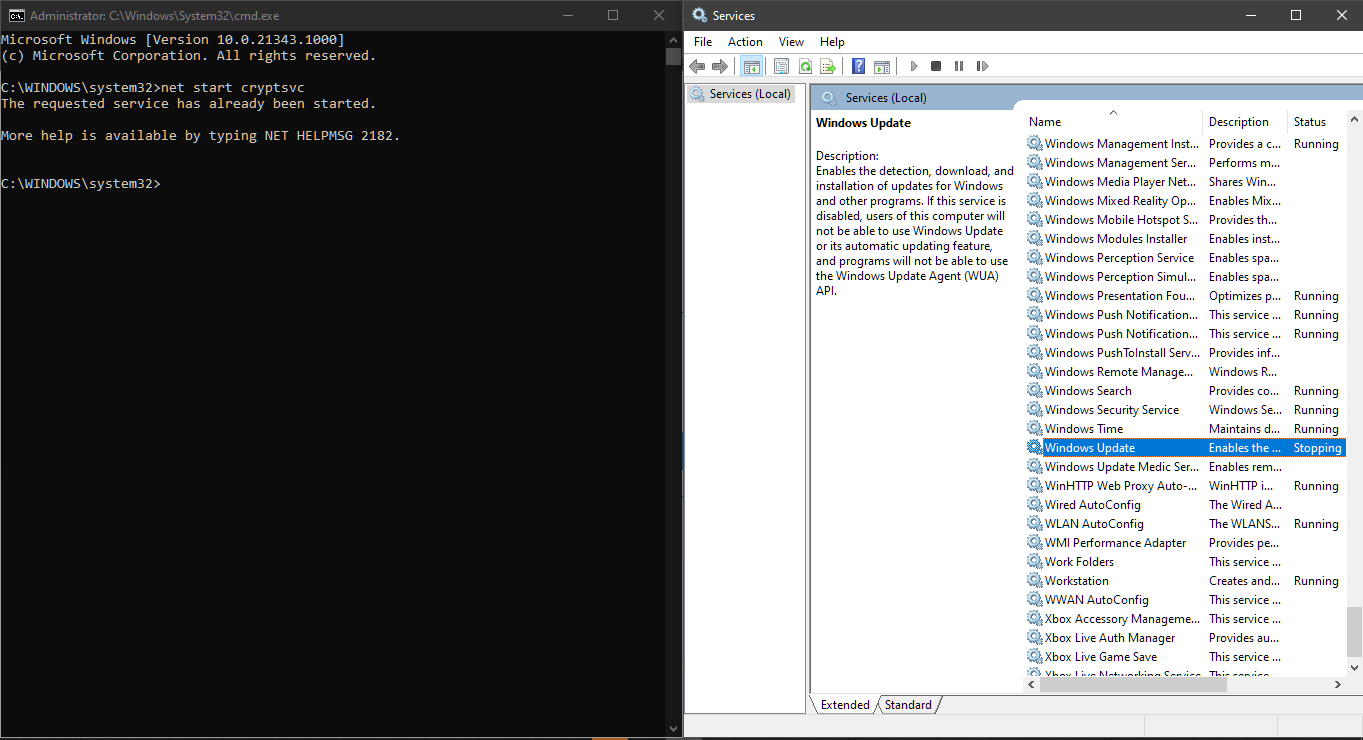Viewport: 1363px width, 740px height.
Task: Select the Windows Management Inst... service row
Action: click(1185, 144)
